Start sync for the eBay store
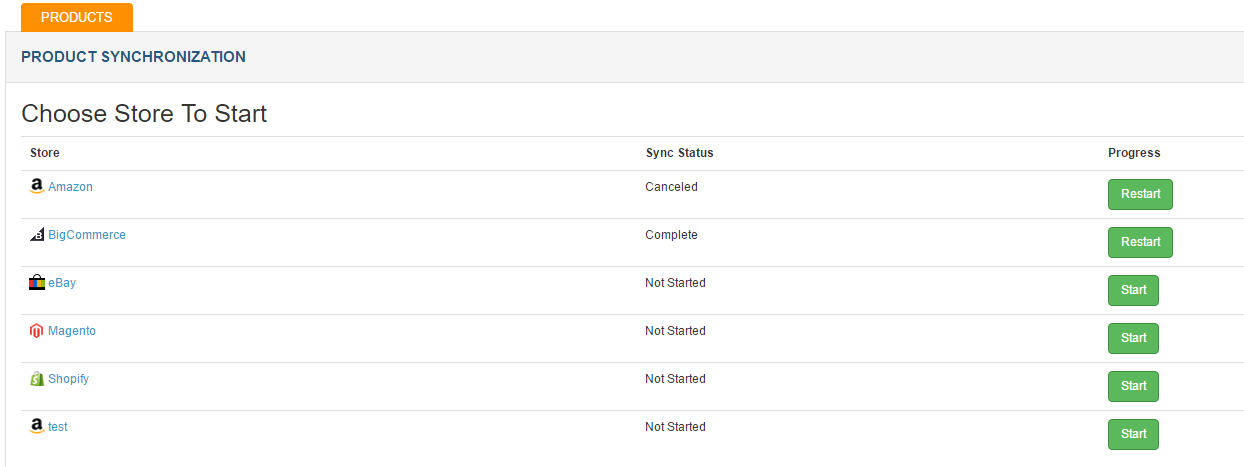 click(1133, 291)
